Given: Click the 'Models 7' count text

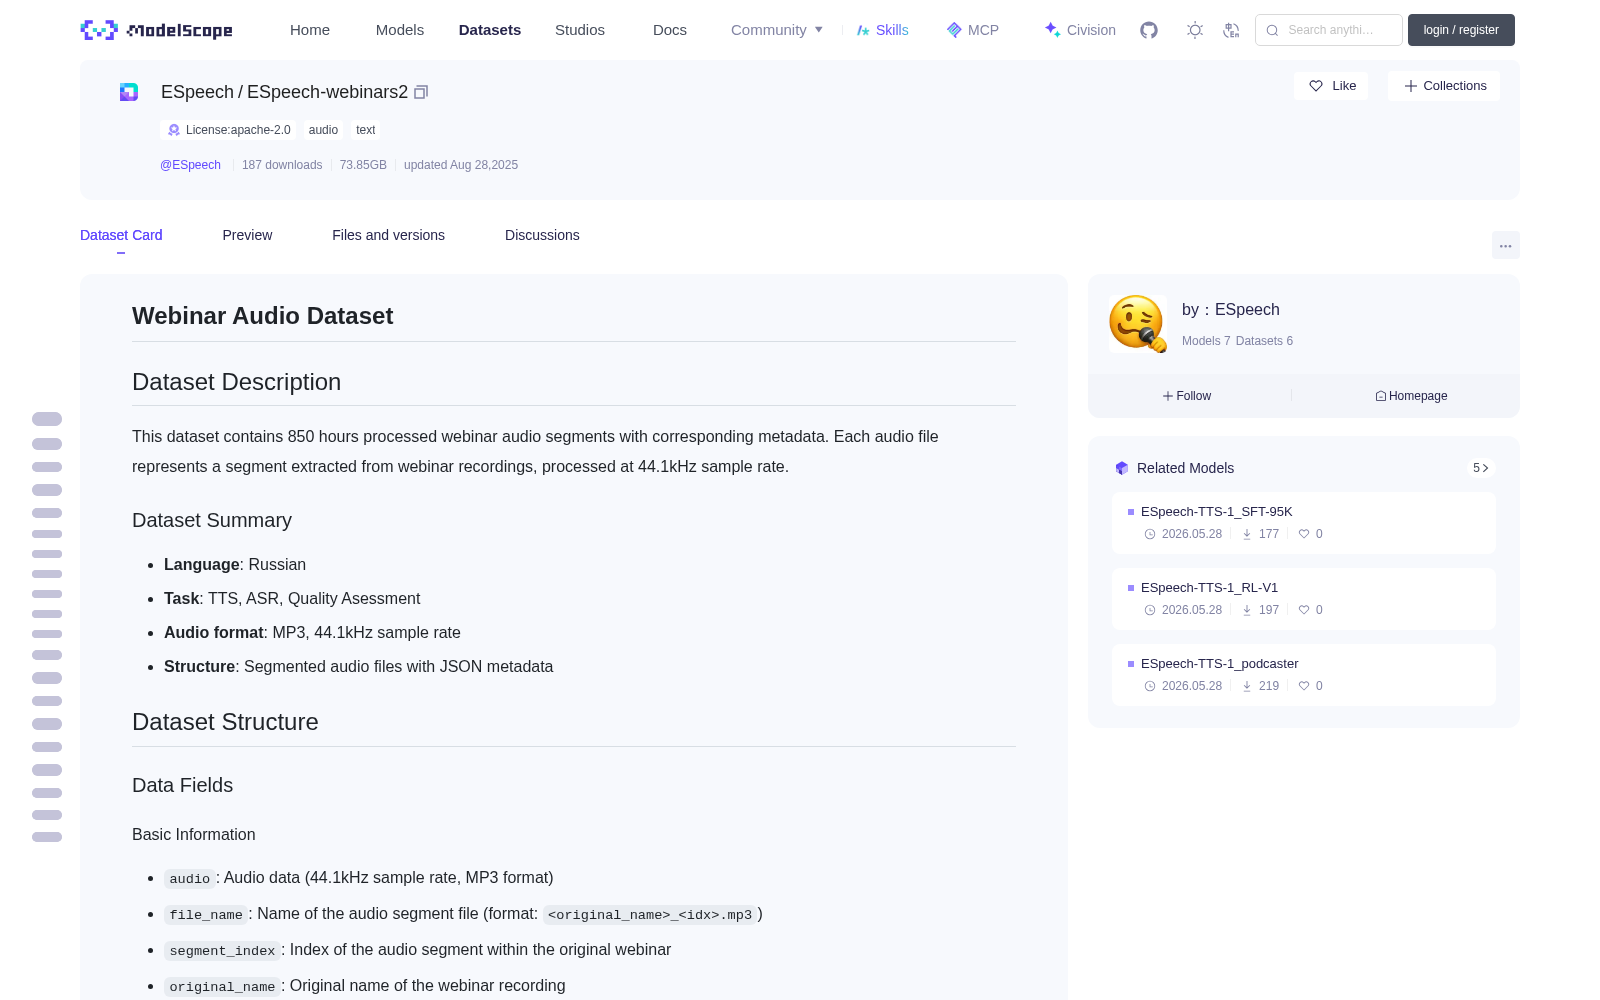Looking at the screenshot, I should click(x=1206, y=341).
